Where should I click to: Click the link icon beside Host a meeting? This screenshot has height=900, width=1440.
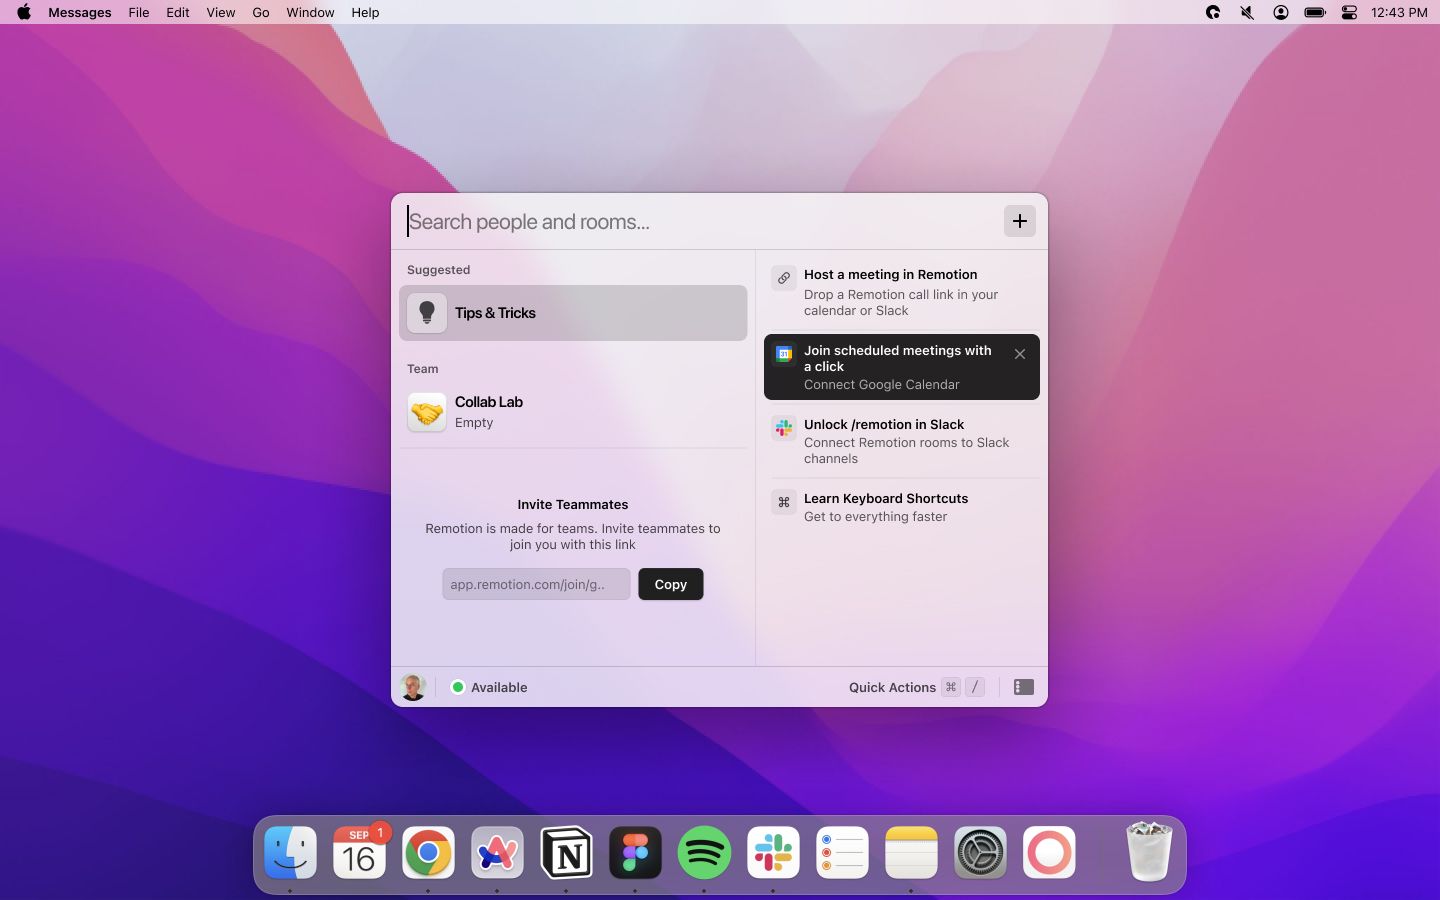pos(784,278)
